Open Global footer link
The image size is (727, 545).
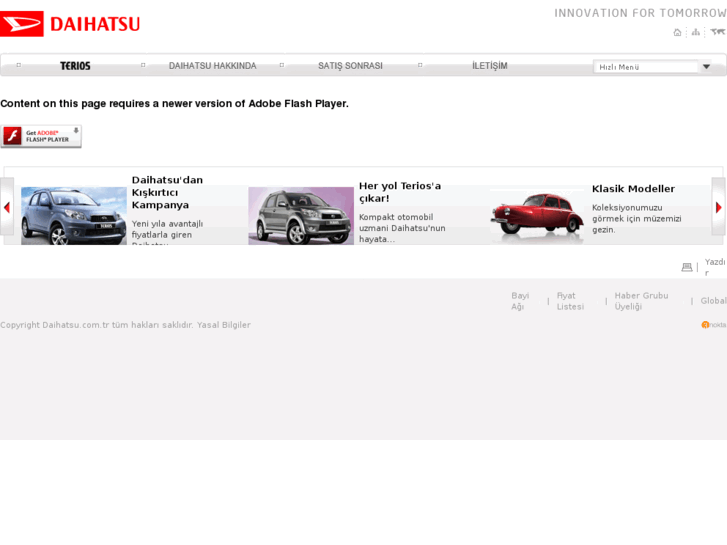coord(713,301)
